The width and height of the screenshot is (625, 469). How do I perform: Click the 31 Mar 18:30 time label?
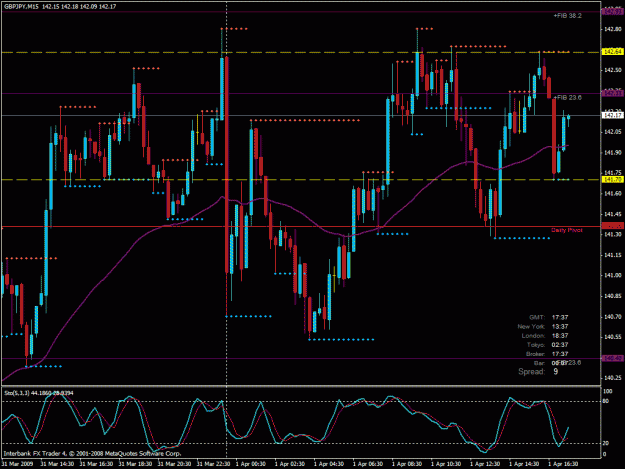(x=135, y=464)
